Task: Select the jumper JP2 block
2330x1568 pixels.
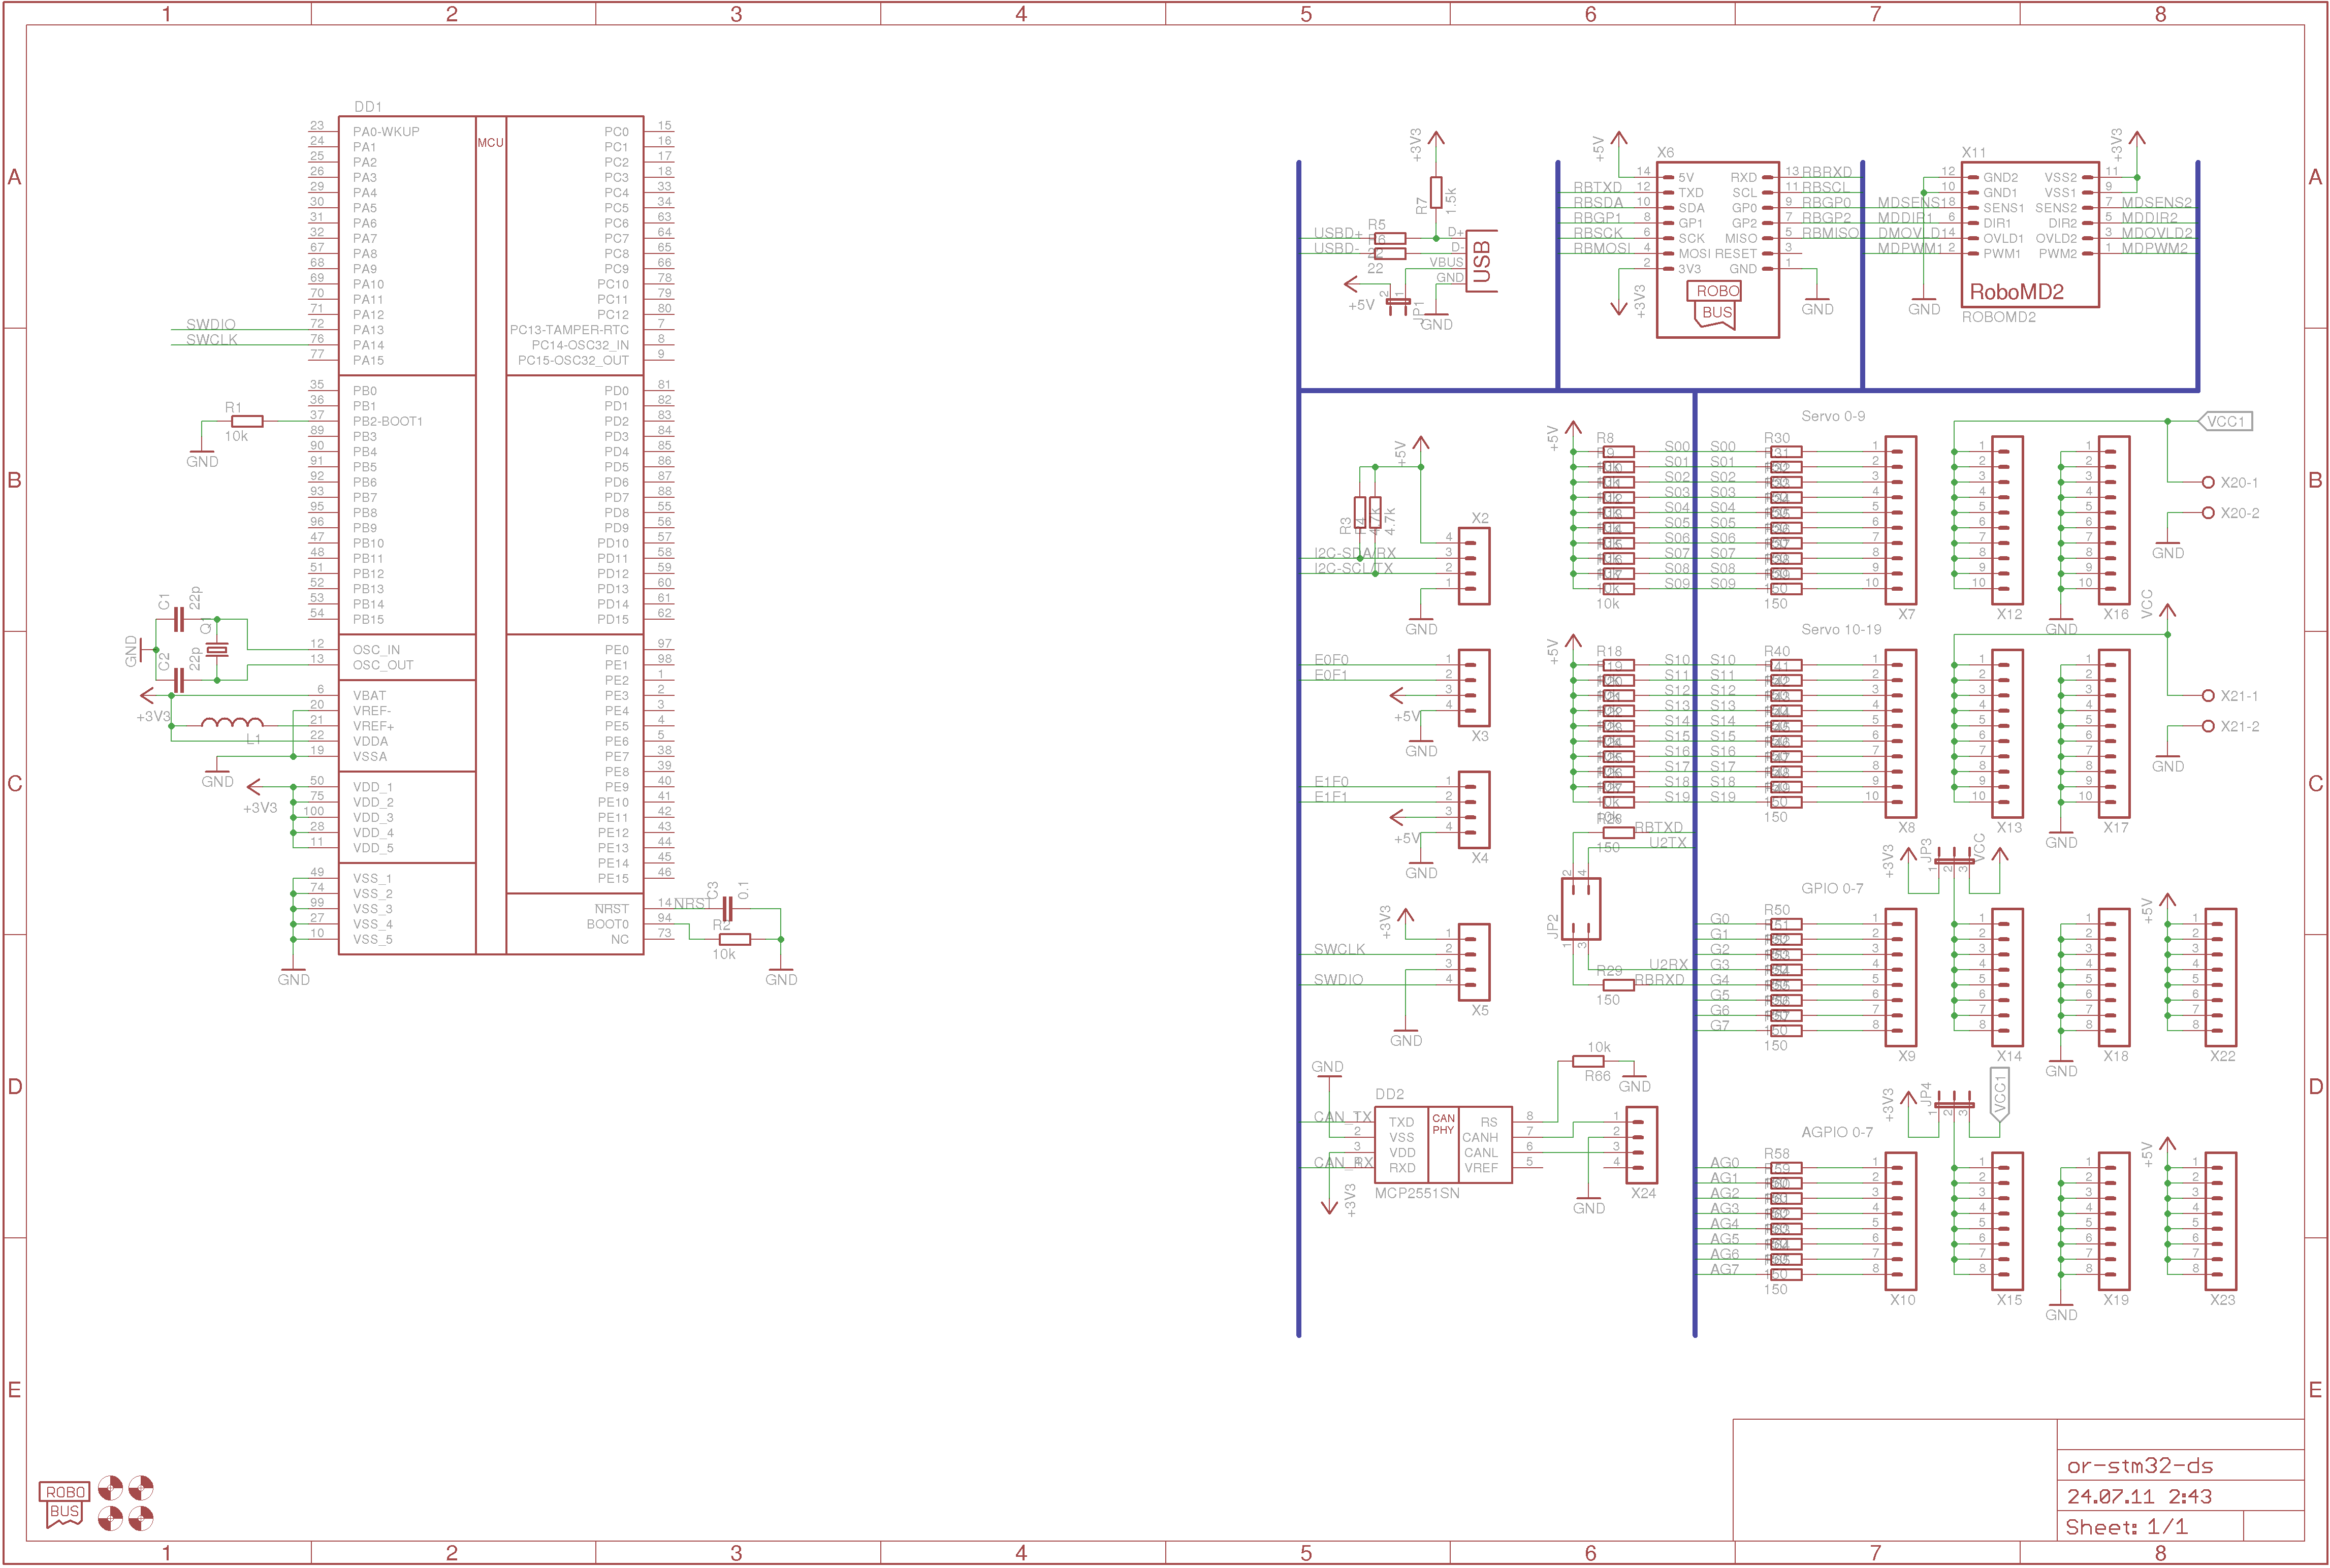Action: tap(1580, 908)
